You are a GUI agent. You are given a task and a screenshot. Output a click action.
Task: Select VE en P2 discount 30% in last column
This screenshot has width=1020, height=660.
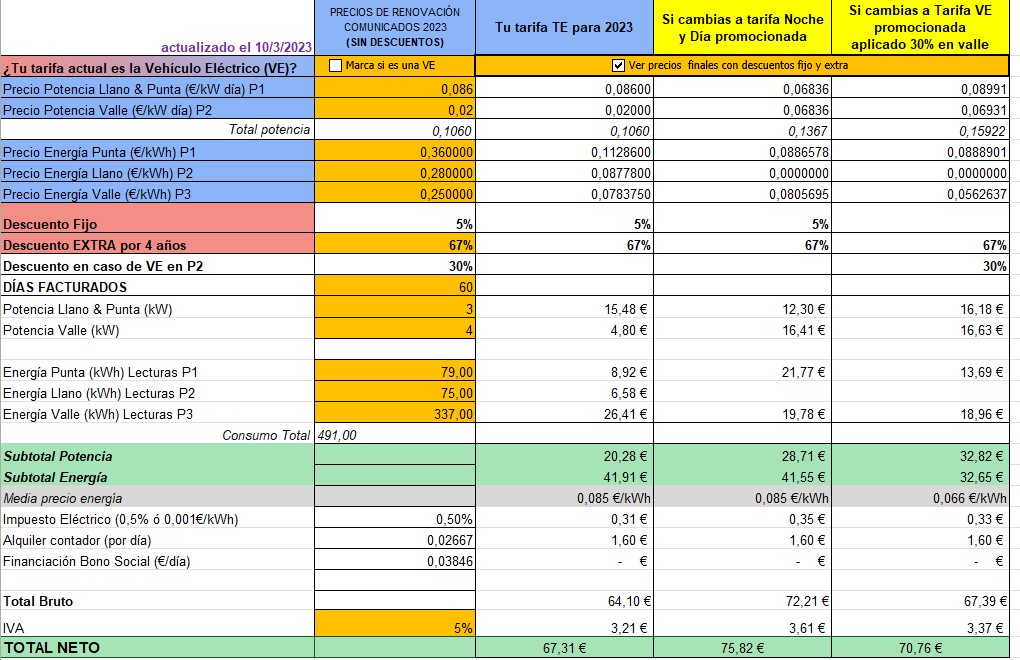point(995,265)
